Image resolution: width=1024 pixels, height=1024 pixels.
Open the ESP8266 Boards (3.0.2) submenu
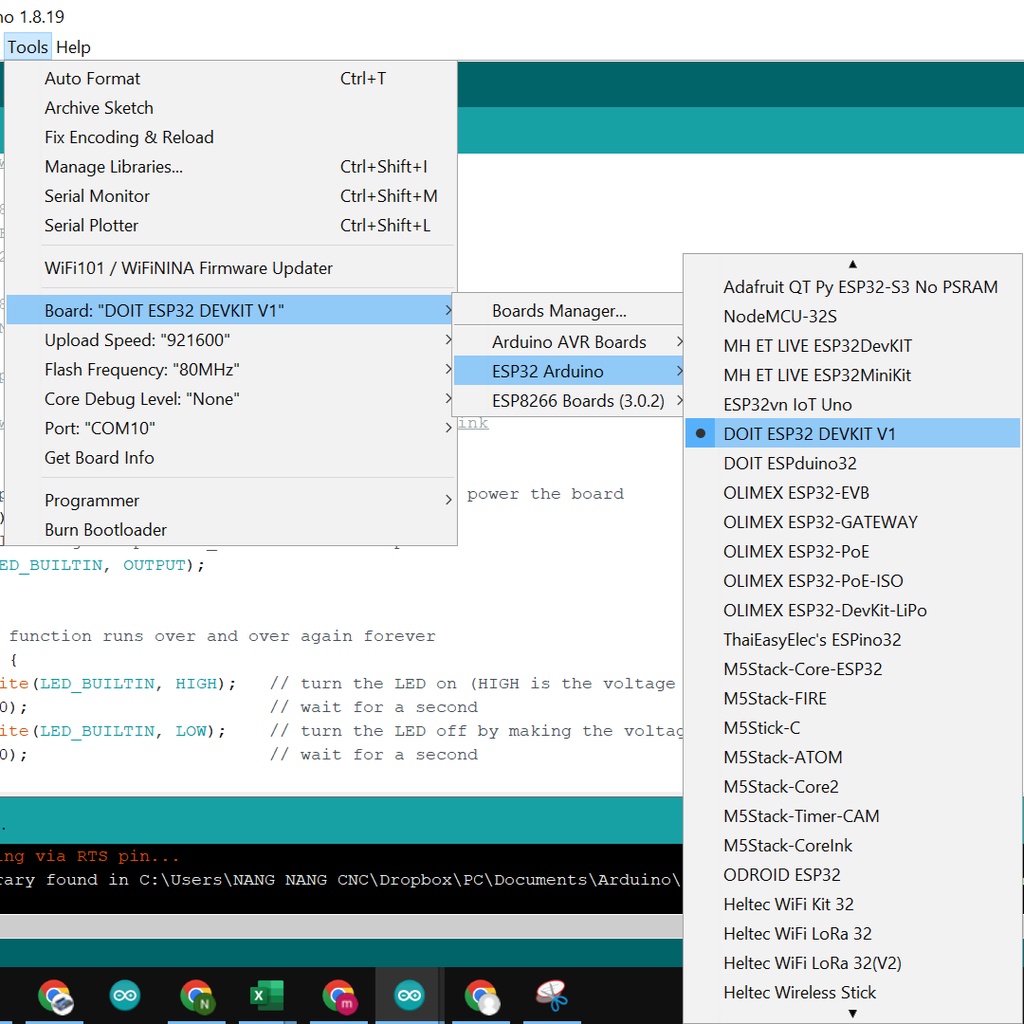pyautogui.click(x=577, y=401)
